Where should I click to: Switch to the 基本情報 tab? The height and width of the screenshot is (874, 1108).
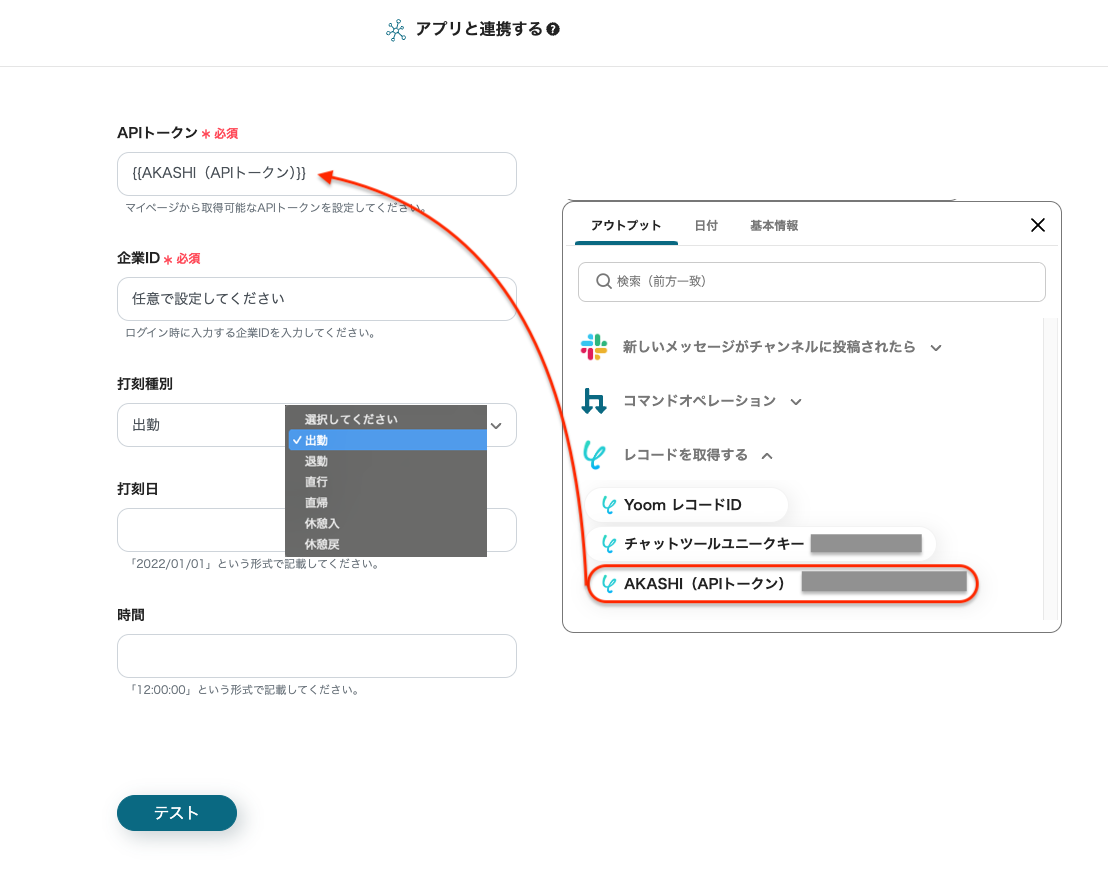coord(774,226)
